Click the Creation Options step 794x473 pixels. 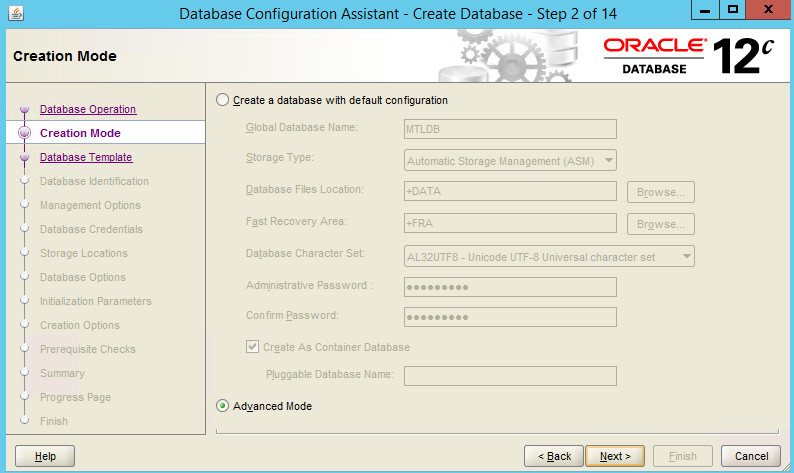coord(80,325)
